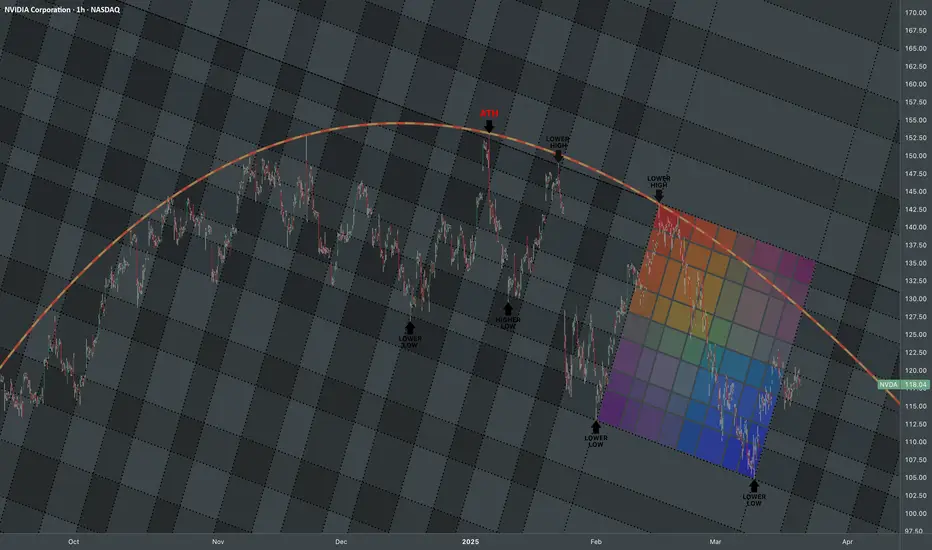The width and height of the screenshot is (932, 550).
Task: Click the 160.00 price axis label
Action: click(x=916, y=84)
